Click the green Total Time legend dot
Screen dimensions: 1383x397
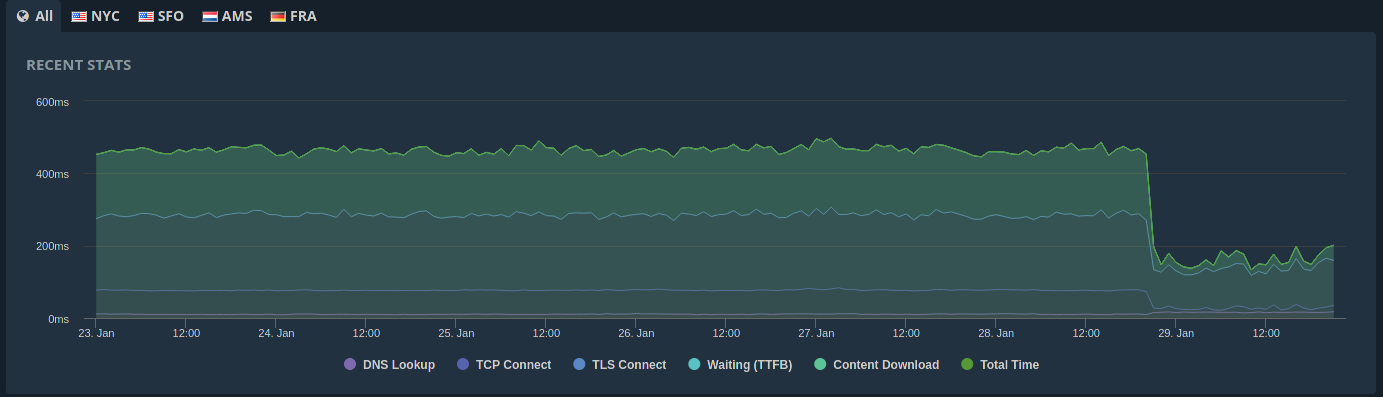[967, 365]
